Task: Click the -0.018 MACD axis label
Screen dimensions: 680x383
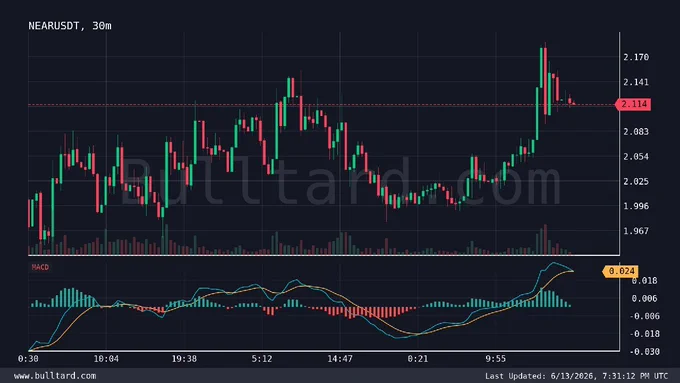Action: (644, 334)
